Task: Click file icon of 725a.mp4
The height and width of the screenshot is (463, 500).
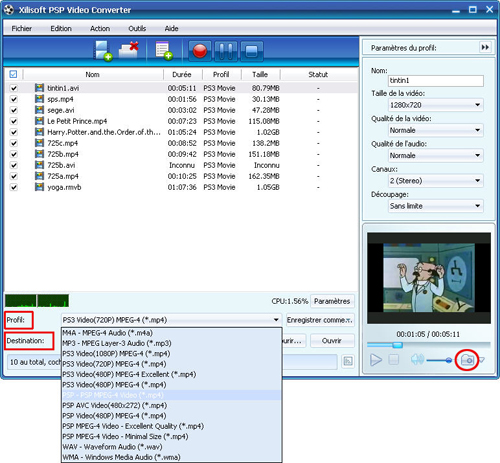Action: [39, 176]
